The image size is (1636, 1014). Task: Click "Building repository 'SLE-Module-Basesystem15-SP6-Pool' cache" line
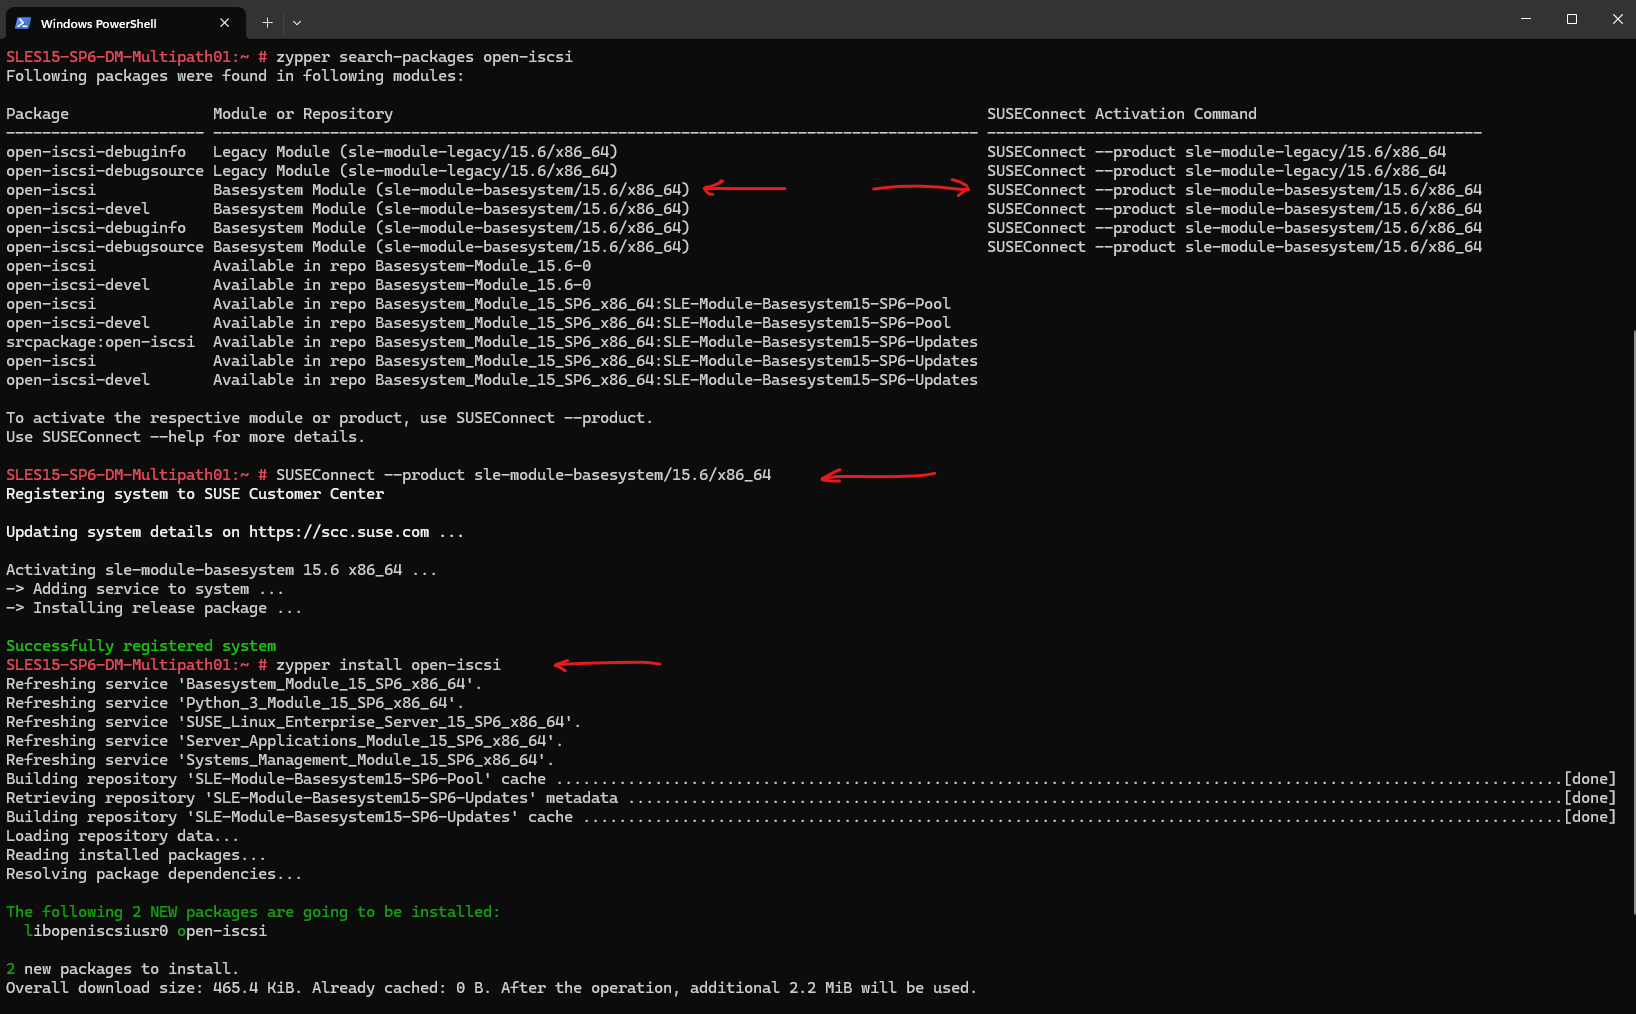tap(811, 779)
